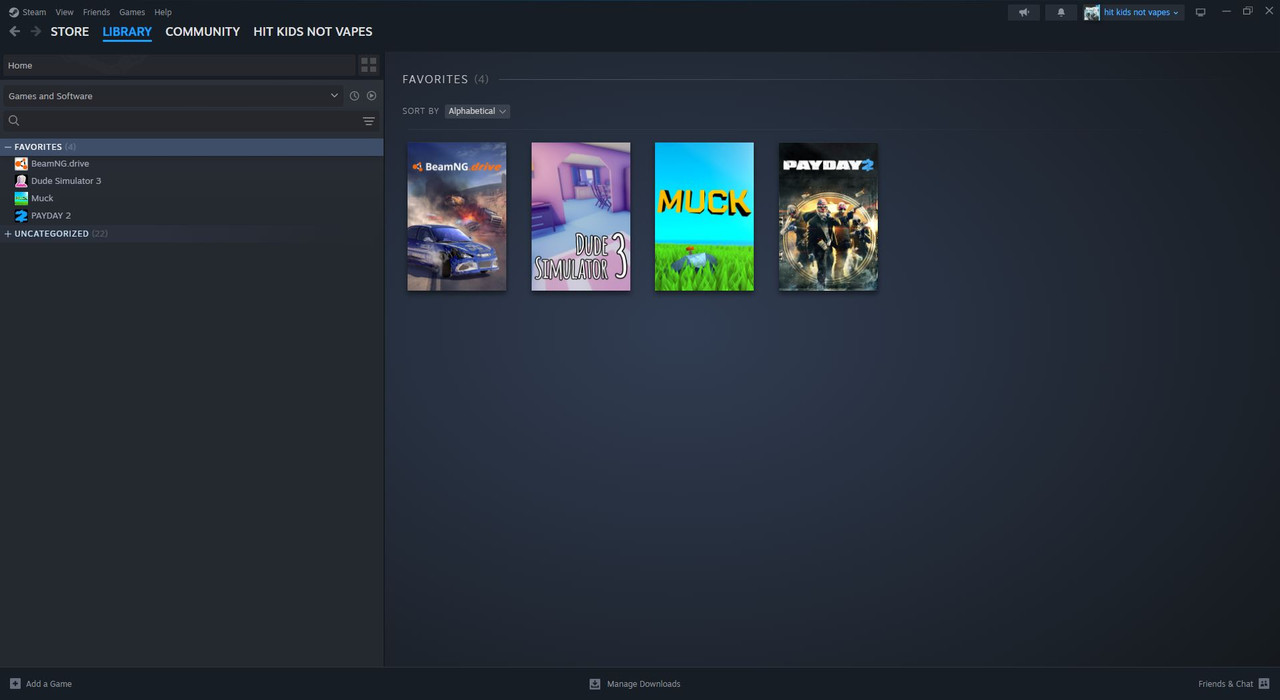Screen dimensions: 1280x700
Task: Open the advanced filters icon
Action: click(x=368, y=121)
